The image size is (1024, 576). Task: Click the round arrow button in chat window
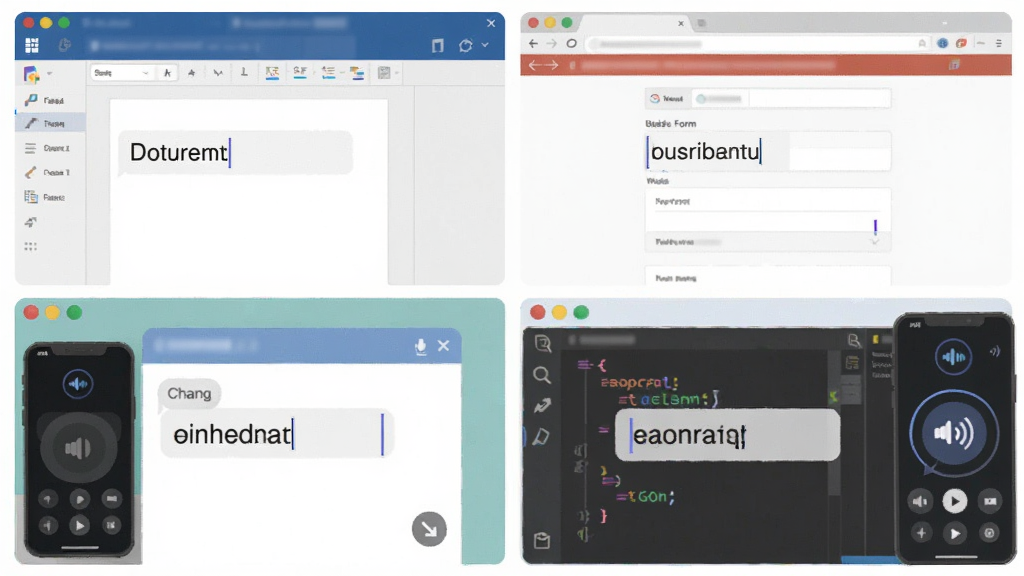coord(429,529)
